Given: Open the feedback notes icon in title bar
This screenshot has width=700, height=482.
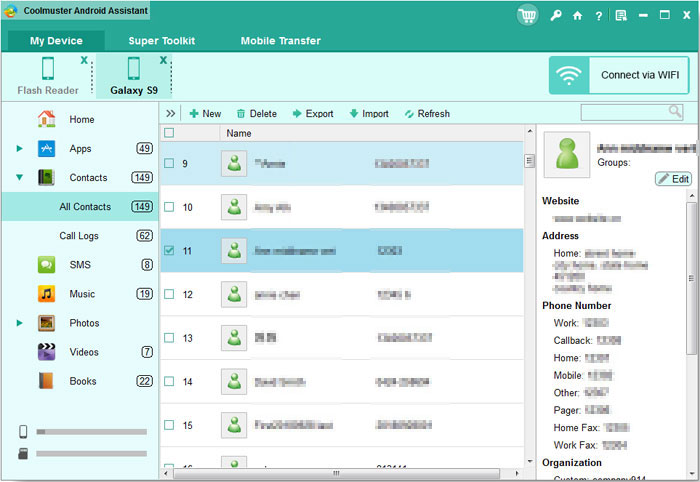Looking at the screenshot, I should click(621, 16).
